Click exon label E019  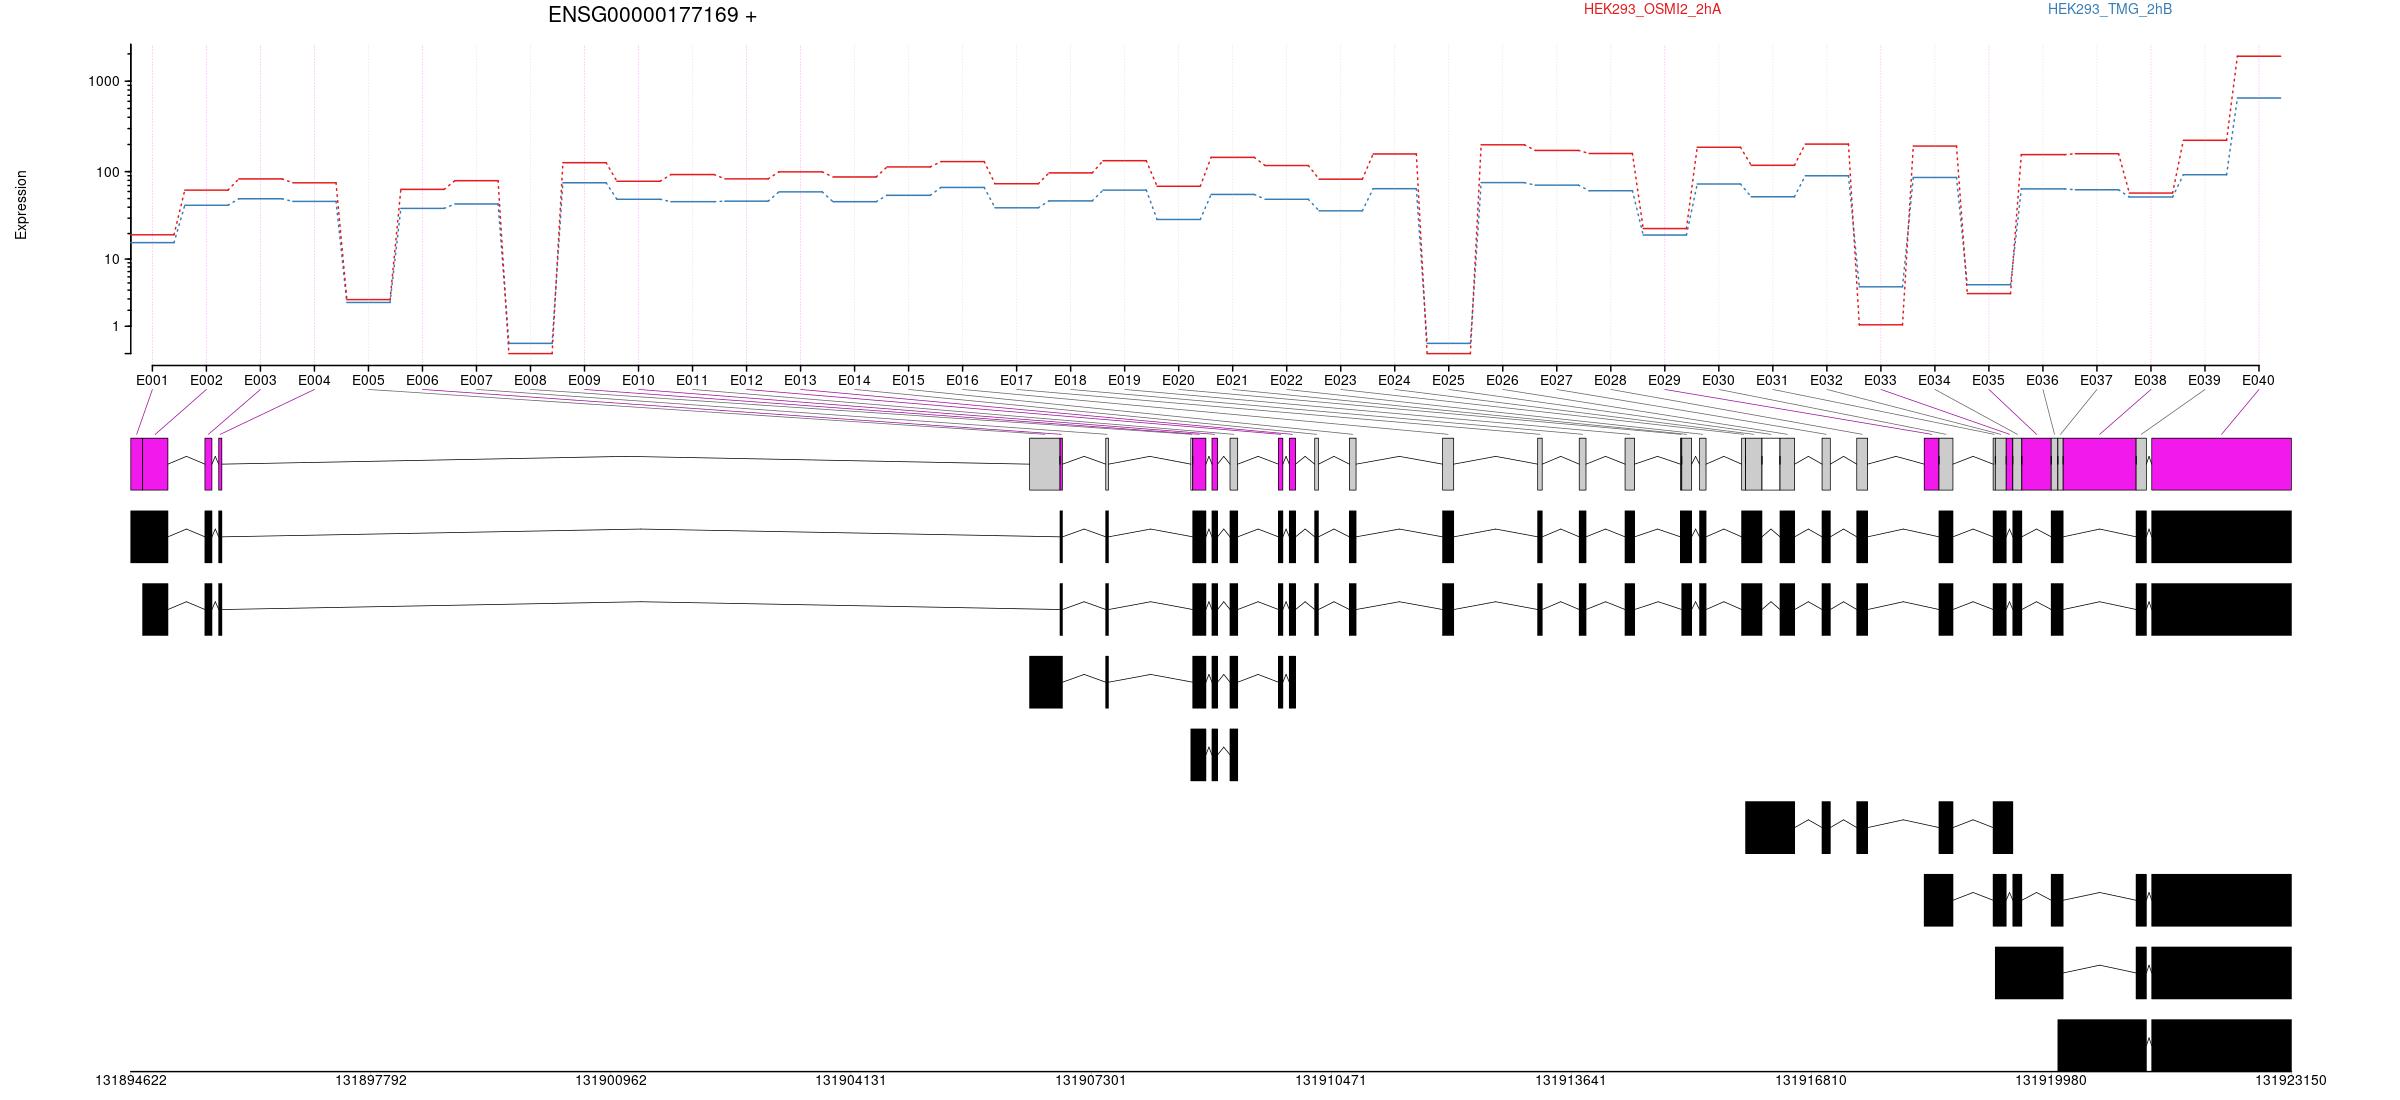pos(1124,380)
